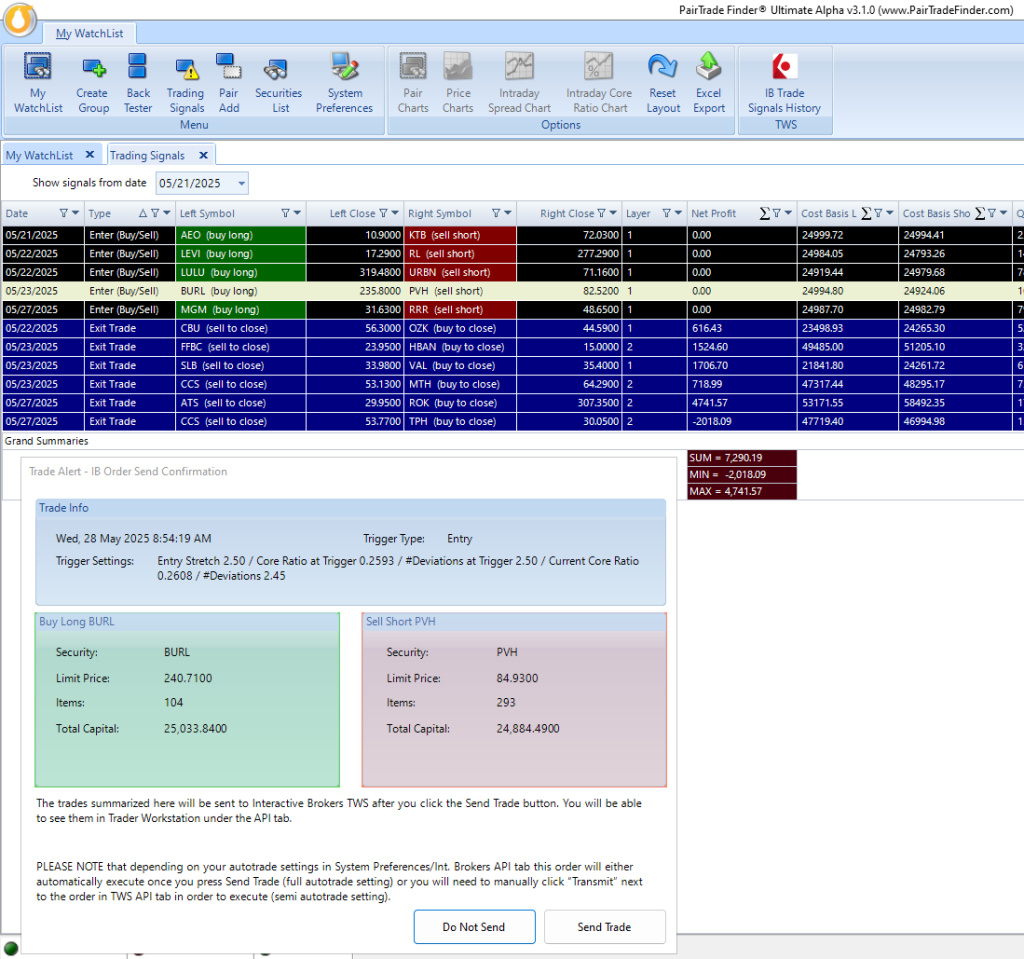1024x959 pixels.
Task: Launch the Back Tester
Action: tap(138, 83)
